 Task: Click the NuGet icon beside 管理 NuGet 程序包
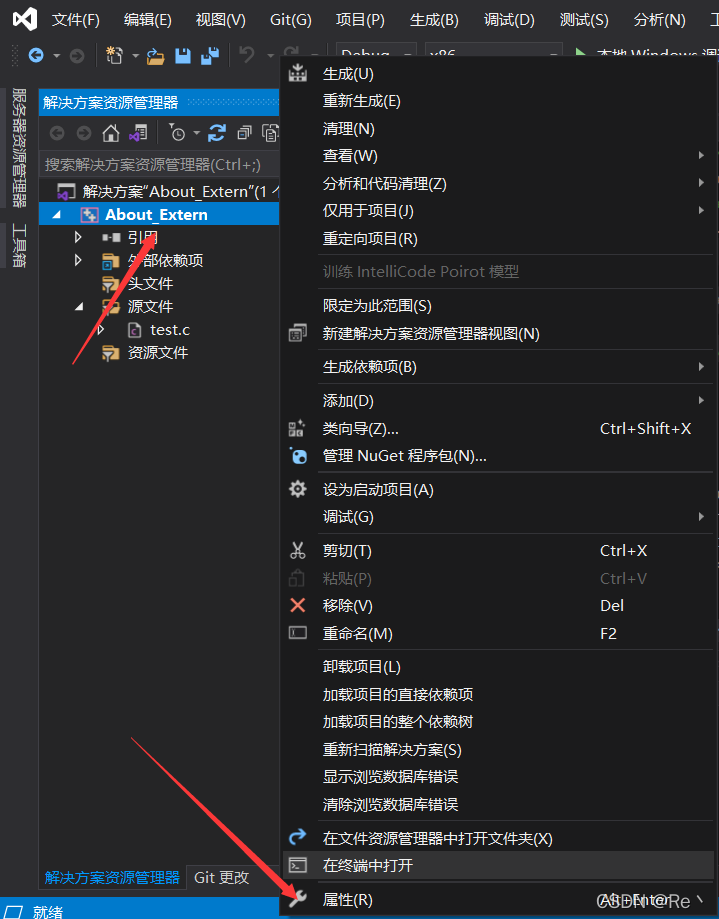point(298,455)
